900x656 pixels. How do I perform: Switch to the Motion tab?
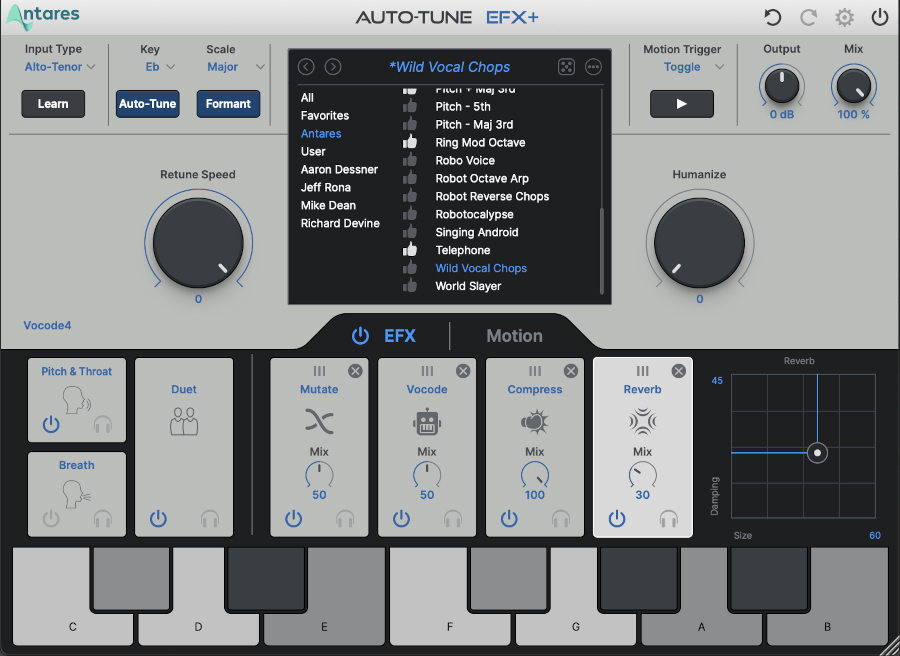[x=514, y=336]
